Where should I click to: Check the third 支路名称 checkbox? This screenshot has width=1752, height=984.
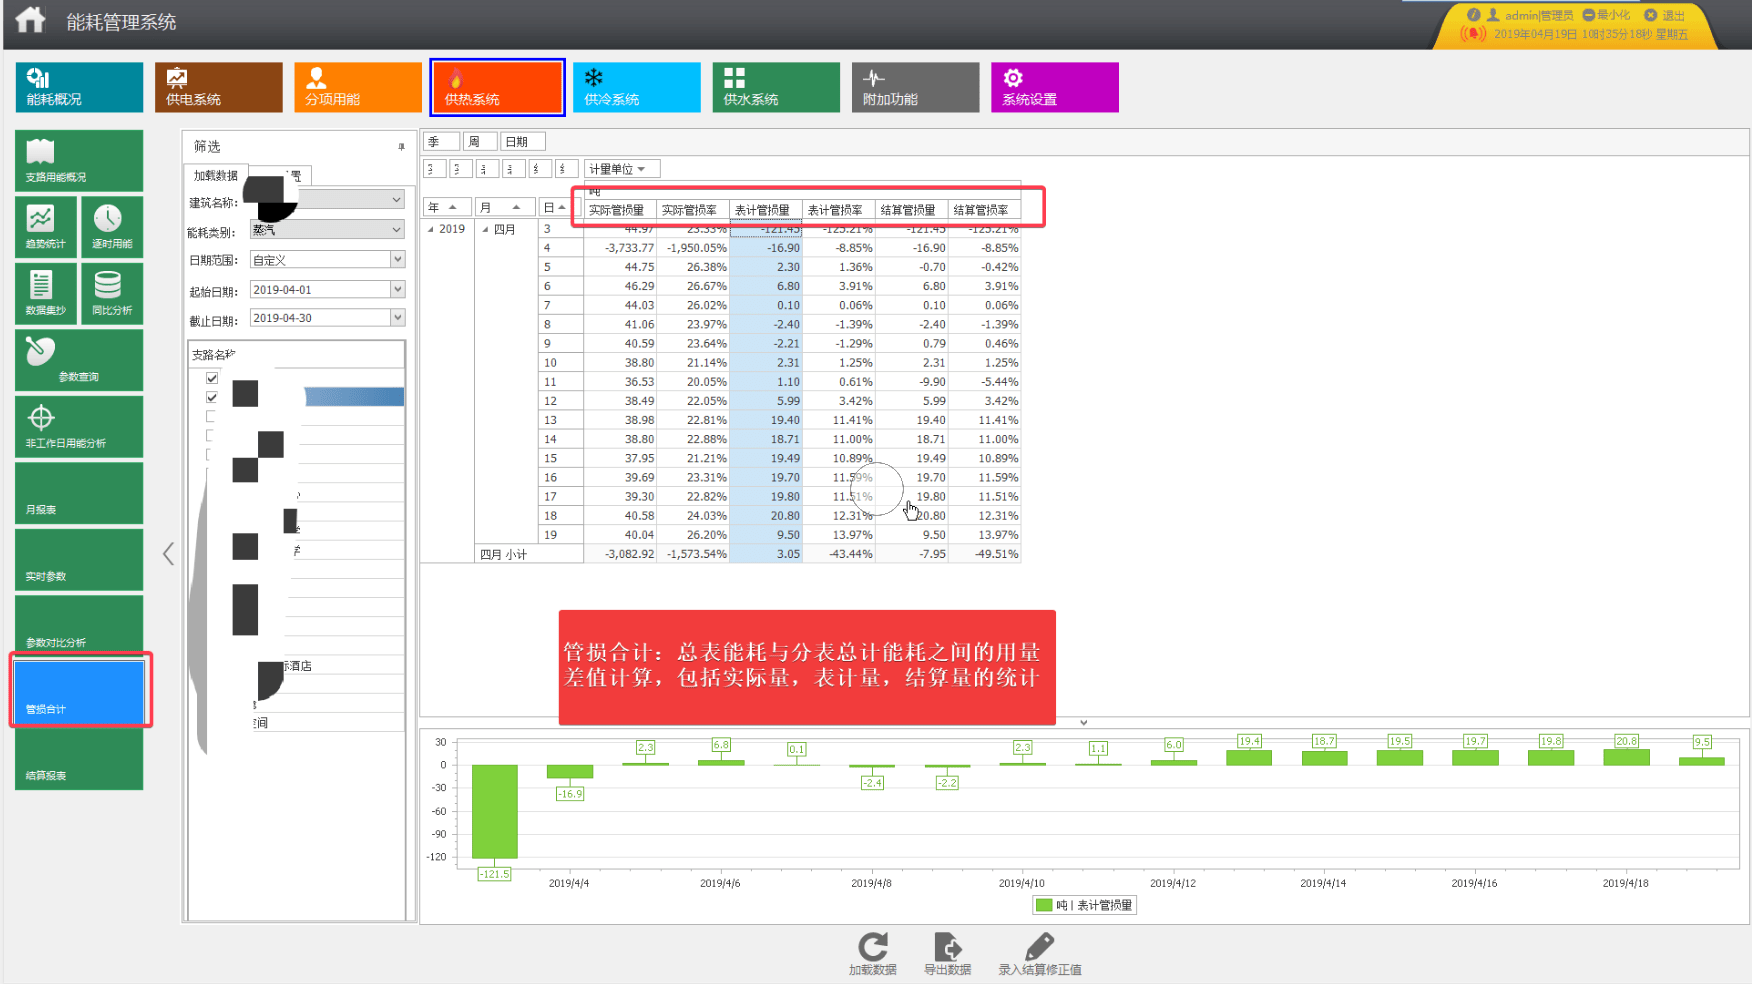pos(211,416)
